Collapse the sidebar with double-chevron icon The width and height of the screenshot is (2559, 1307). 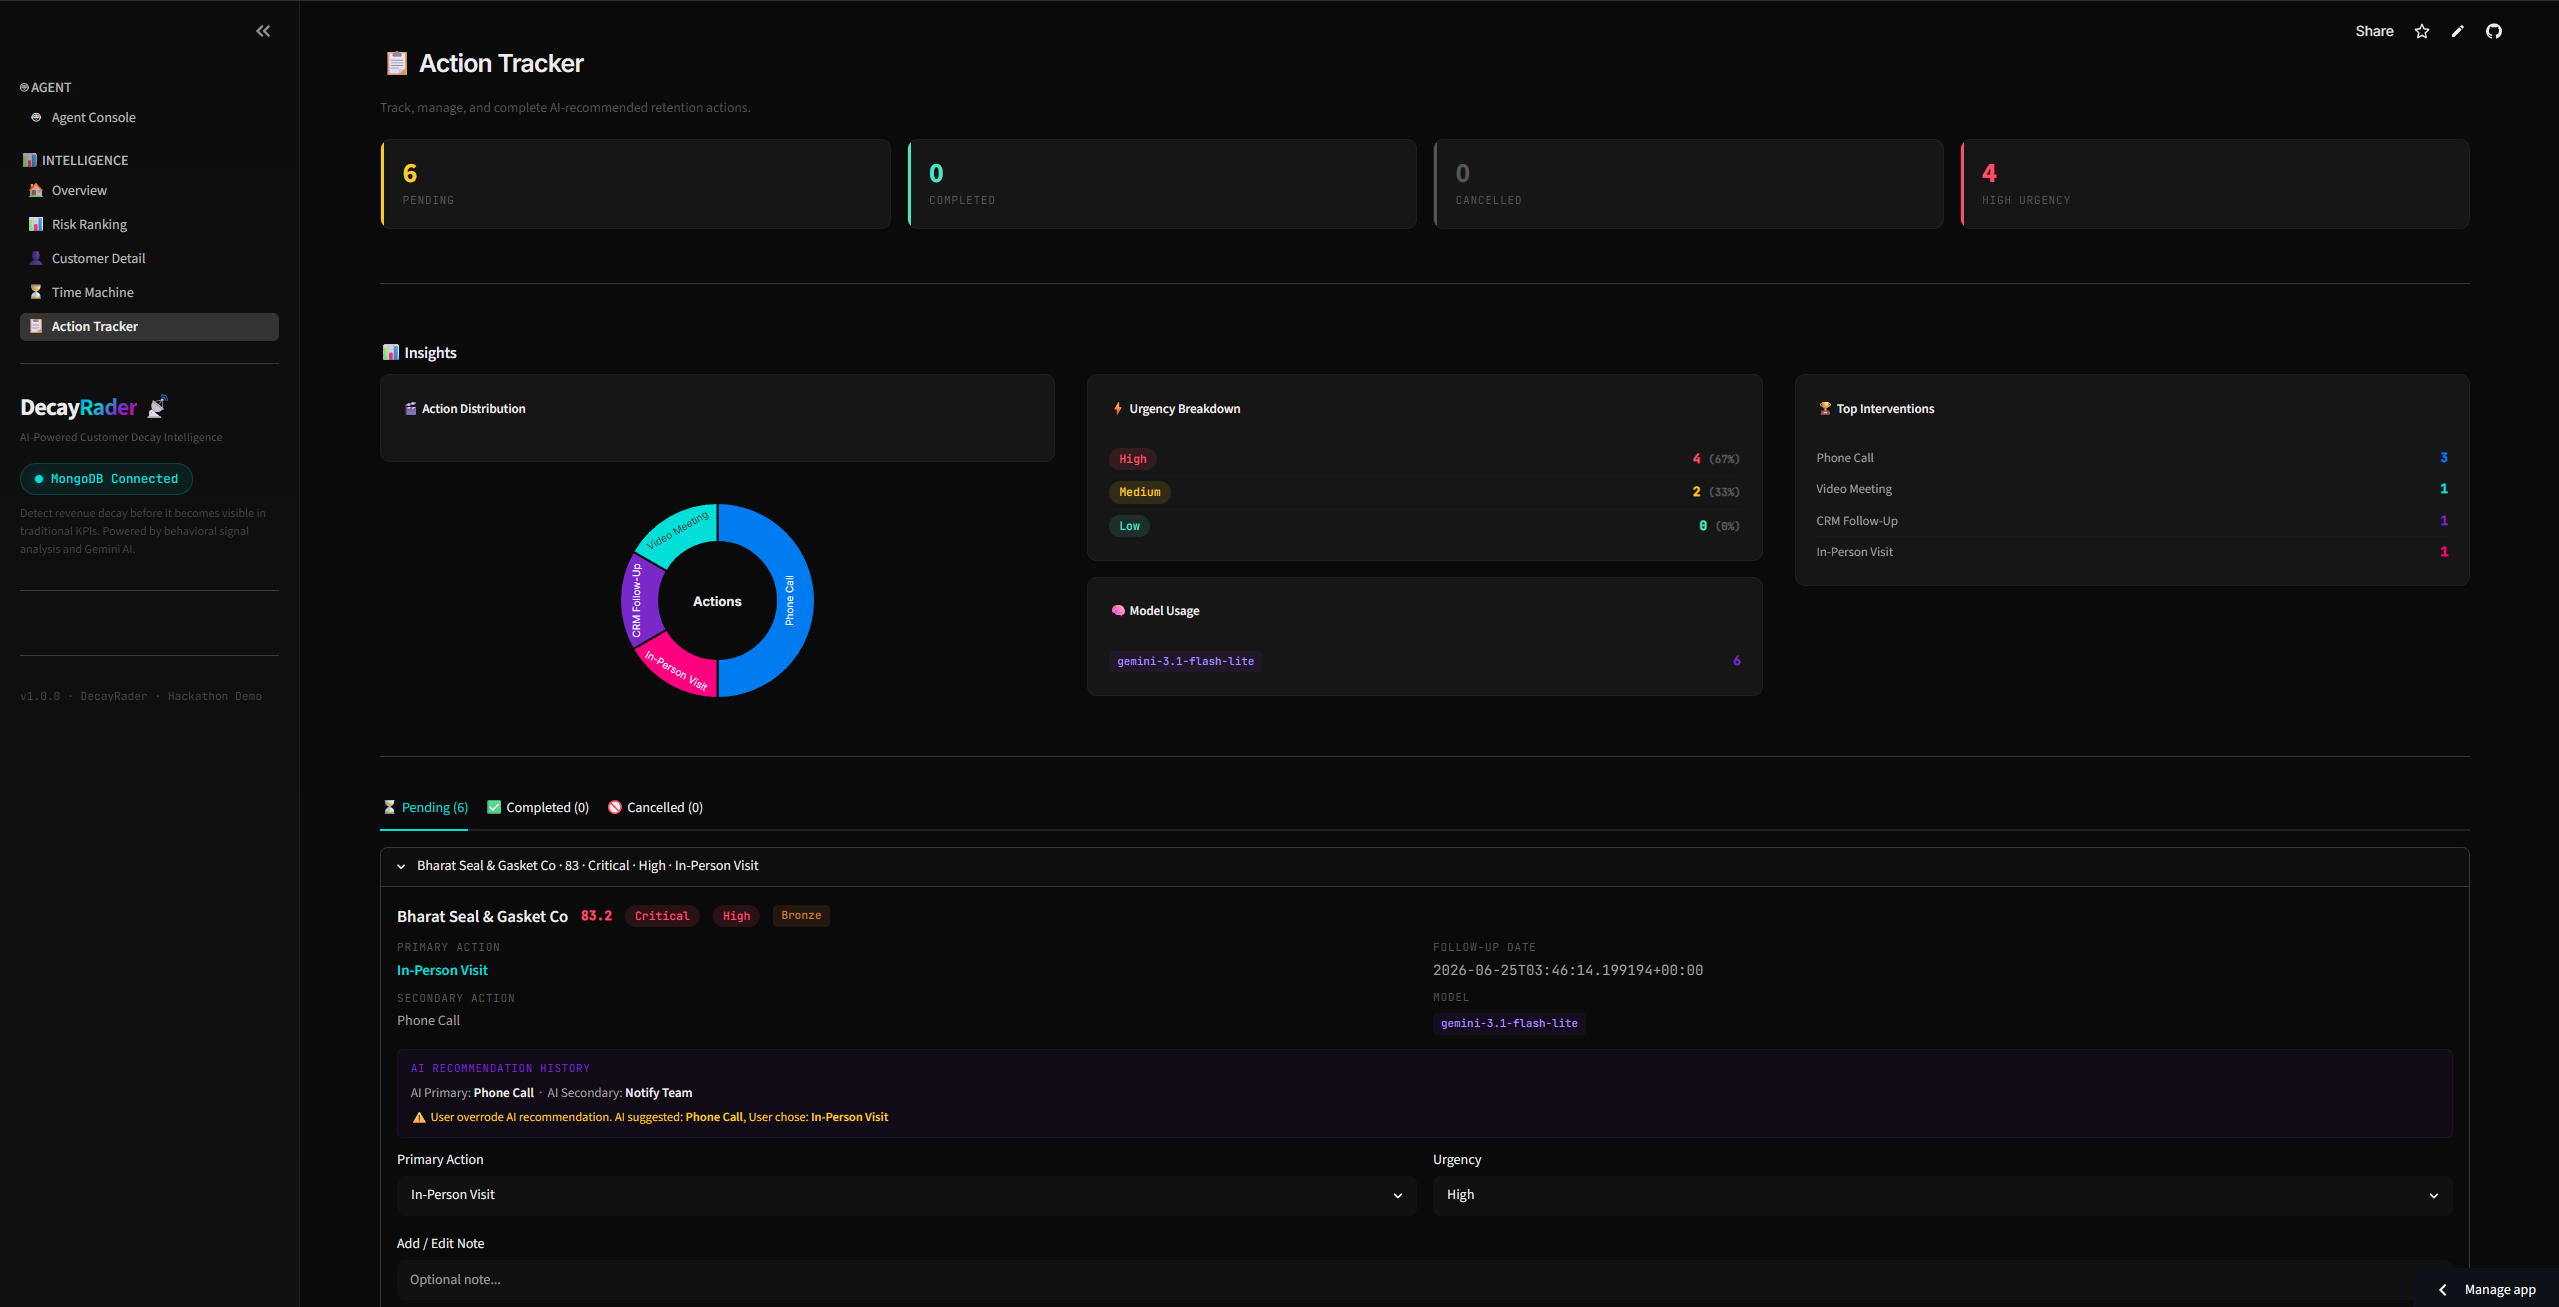(263, 31)
